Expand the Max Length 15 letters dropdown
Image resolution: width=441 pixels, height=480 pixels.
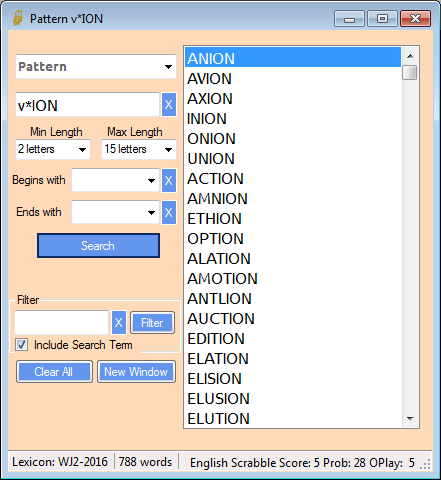[x=139, y=149]
